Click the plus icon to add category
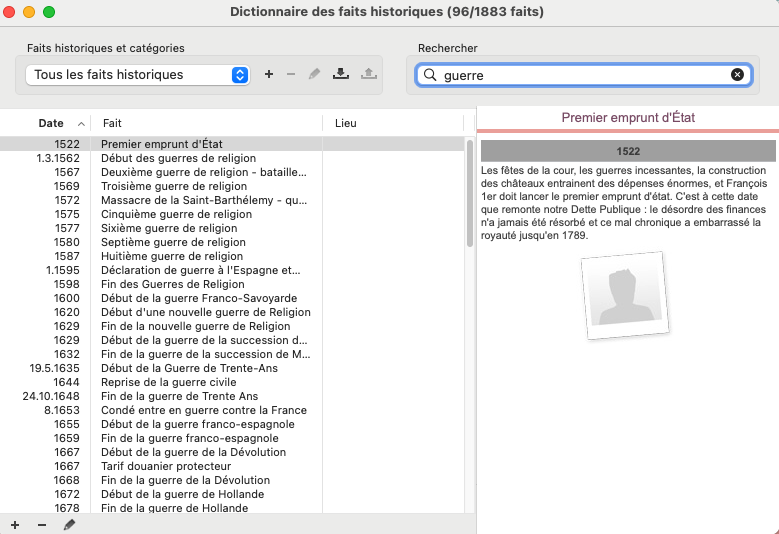Screen dimensions: 779x534 [269, 75]
